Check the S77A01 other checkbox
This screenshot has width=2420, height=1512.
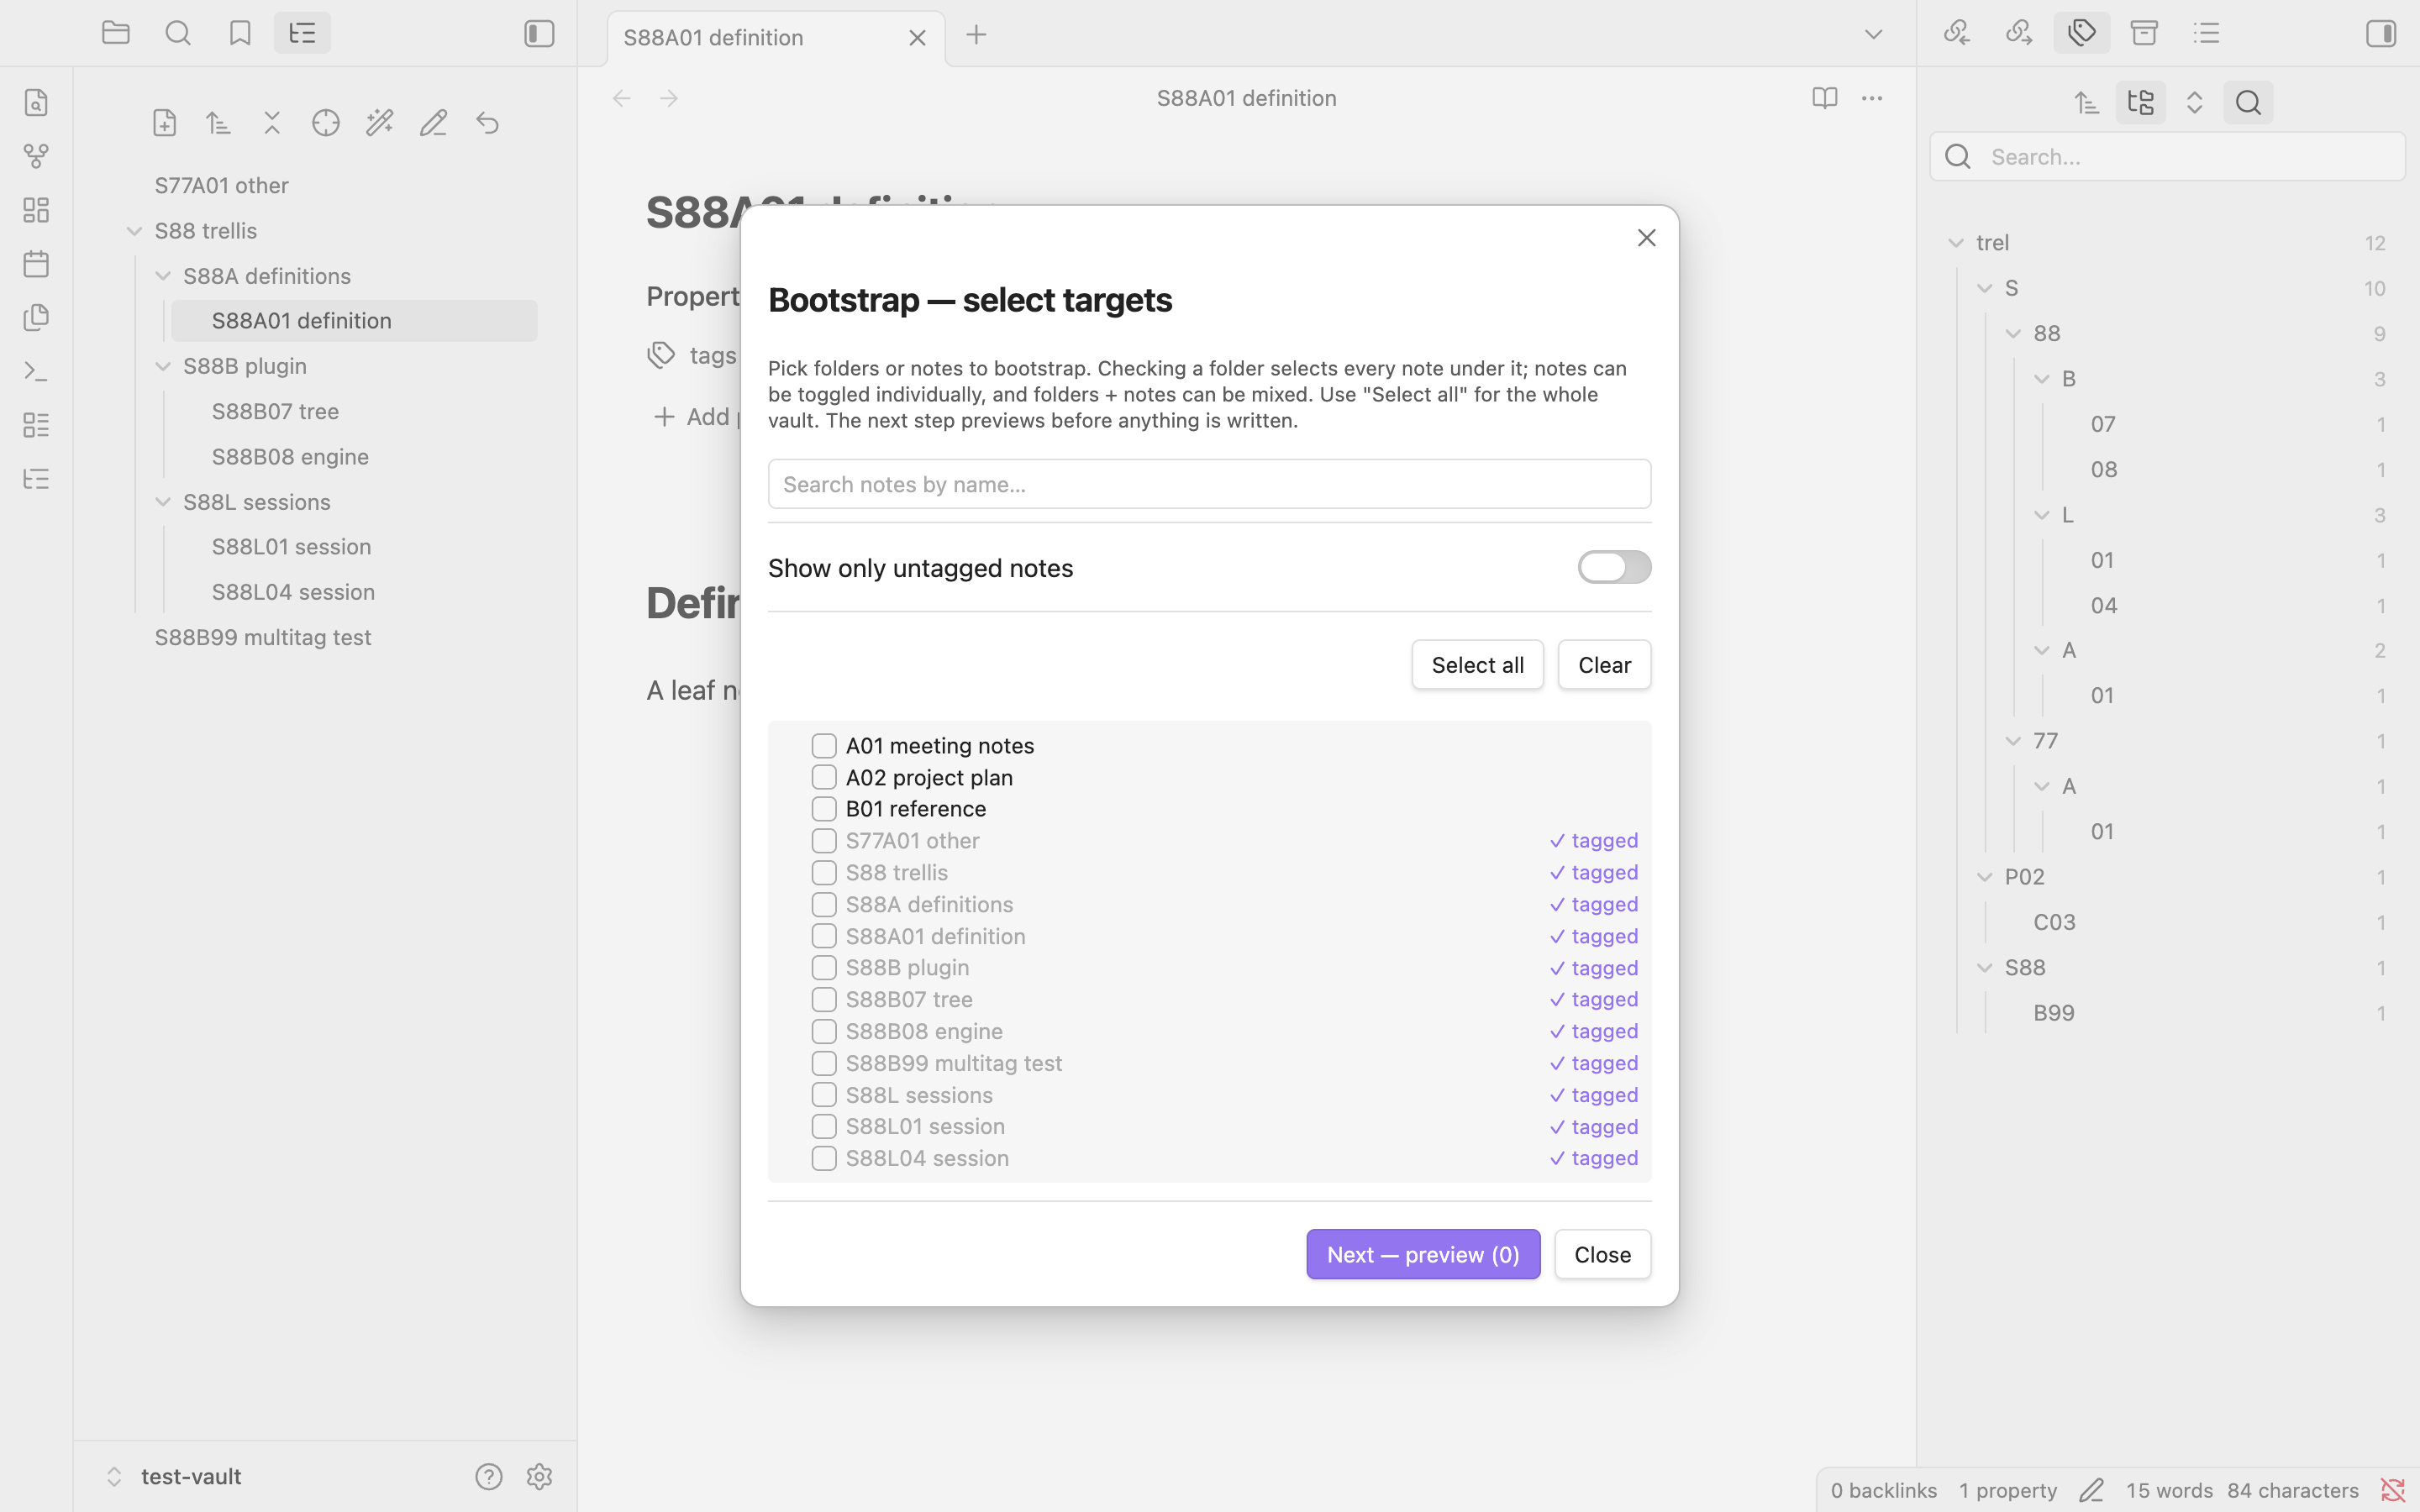coord(824,841)
